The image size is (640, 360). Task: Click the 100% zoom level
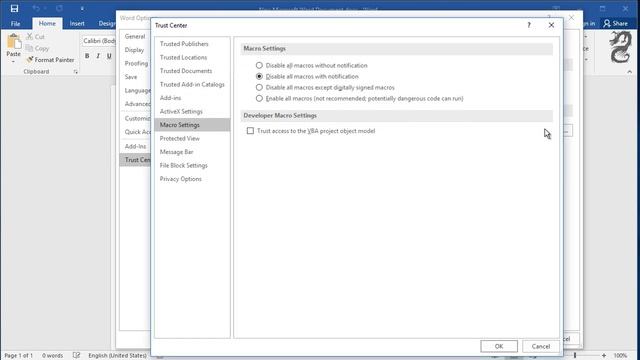point(620,356)
